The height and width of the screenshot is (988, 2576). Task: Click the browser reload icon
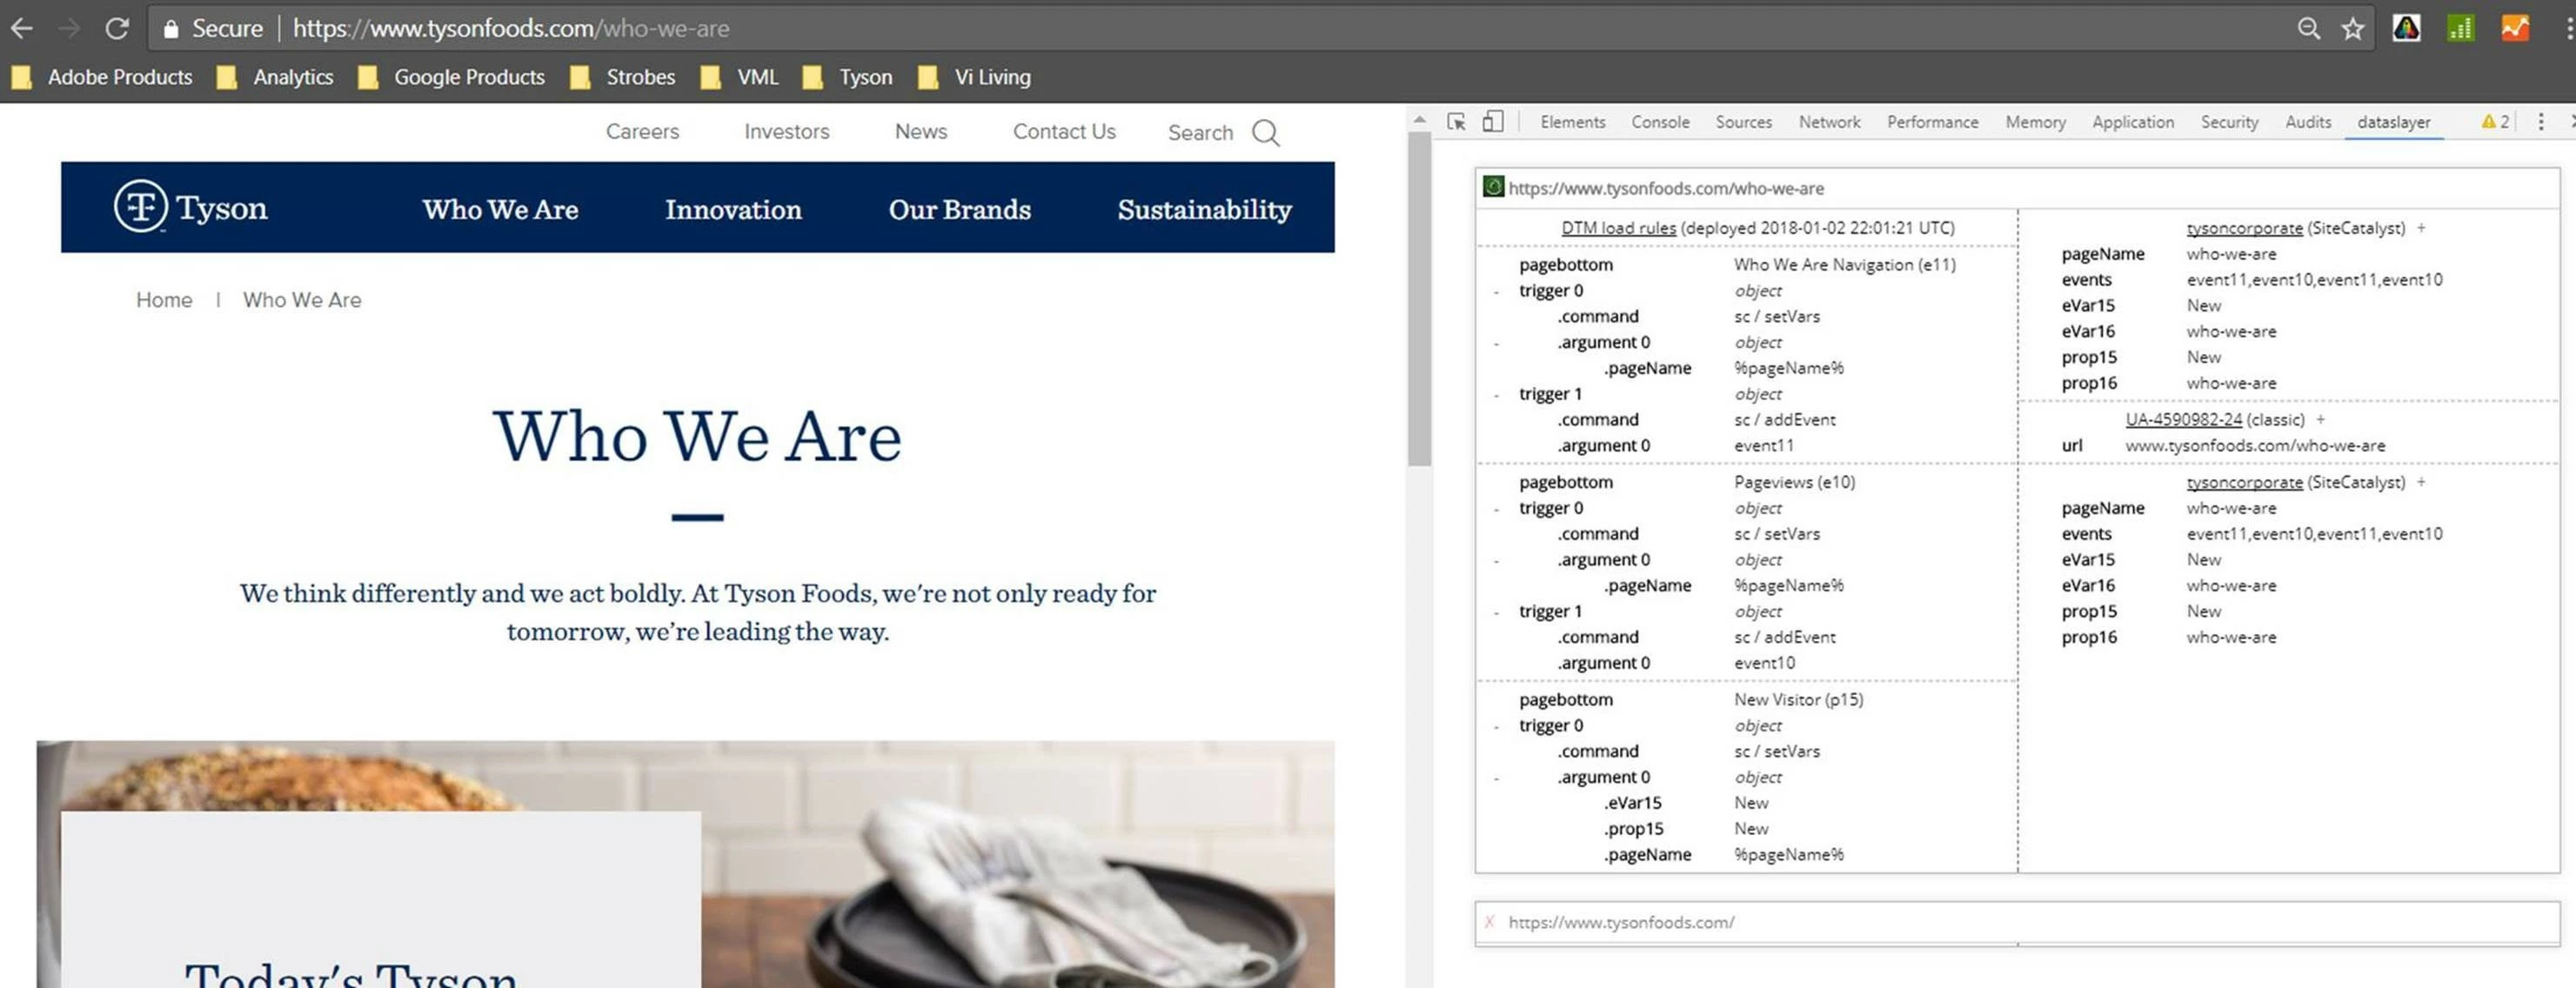click(x=117, y=28)
